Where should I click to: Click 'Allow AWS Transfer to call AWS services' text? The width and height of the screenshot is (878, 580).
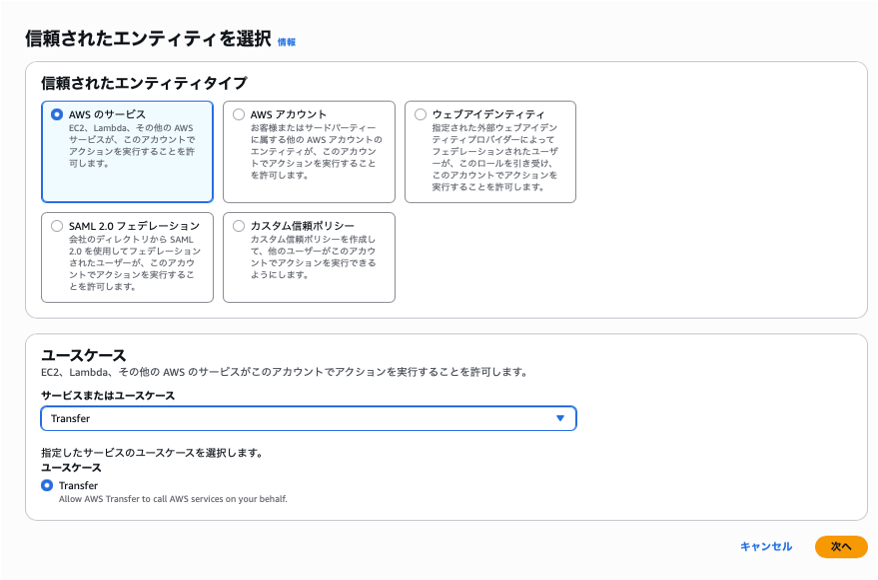click(173, 499)
